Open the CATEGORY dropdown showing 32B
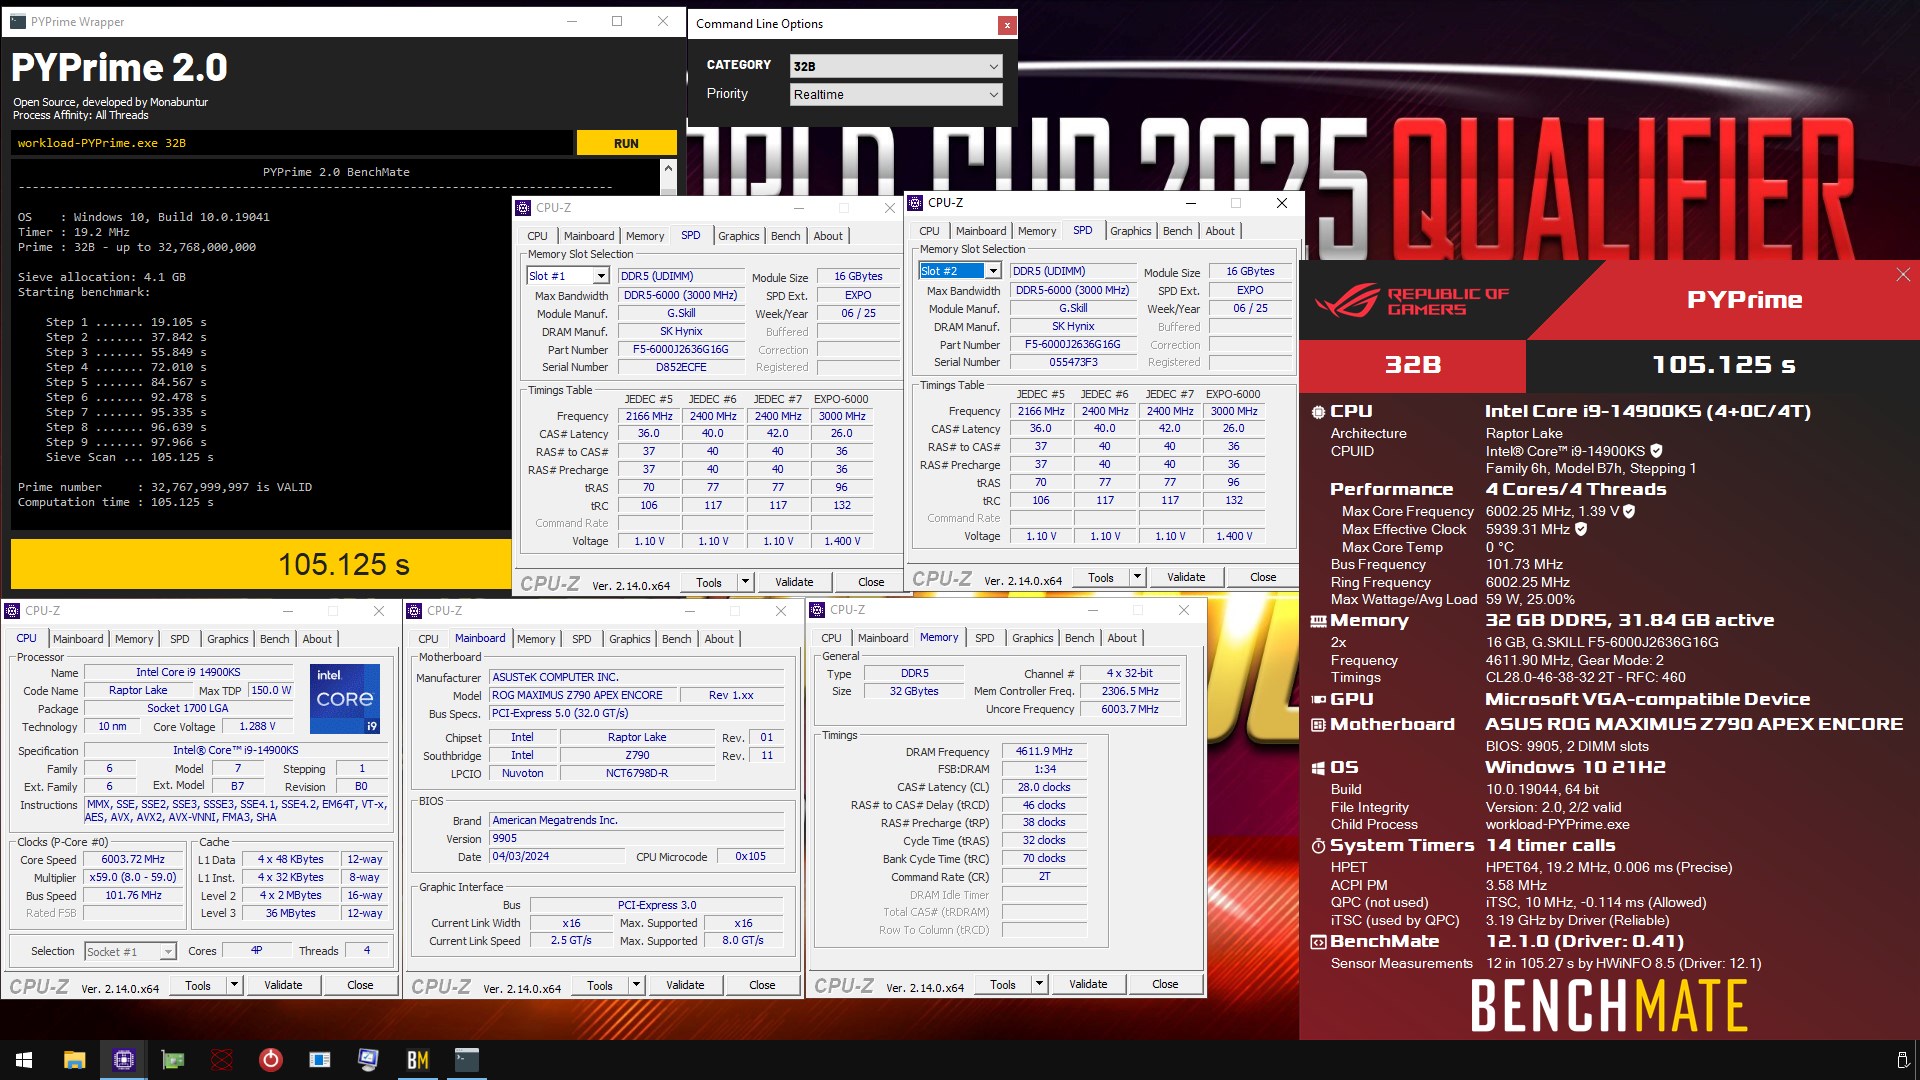This screenshot has width=1920, height=1080. point(895,66)
